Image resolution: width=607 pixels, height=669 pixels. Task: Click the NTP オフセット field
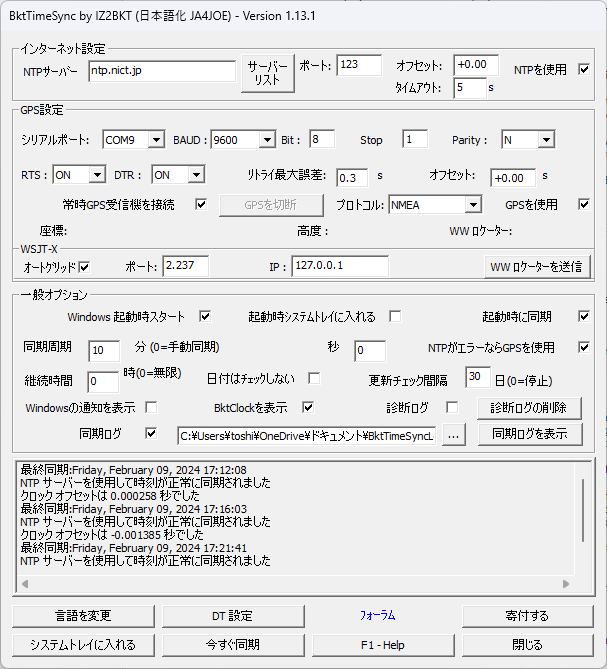click(x=476, y=65)
